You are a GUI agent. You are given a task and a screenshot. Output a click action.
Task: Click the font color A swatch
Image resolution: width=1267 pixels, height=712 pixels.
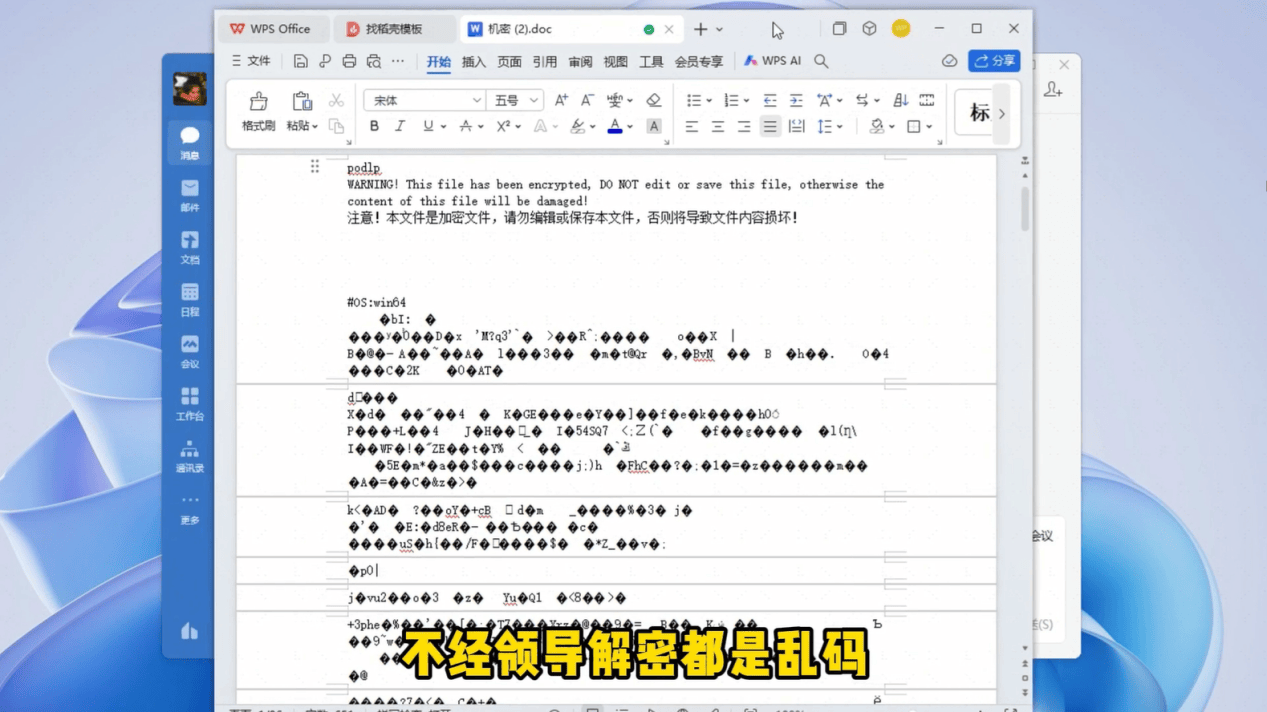click(x=615, y=126)
